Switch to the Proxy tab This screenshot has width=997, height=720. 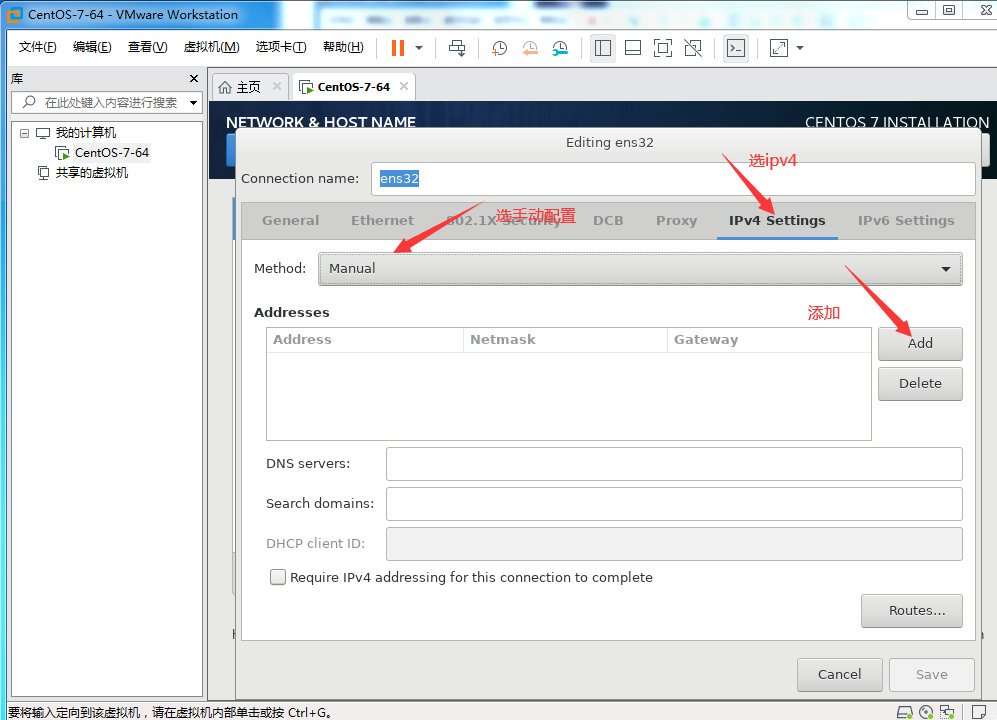click(x=677, y=221)
